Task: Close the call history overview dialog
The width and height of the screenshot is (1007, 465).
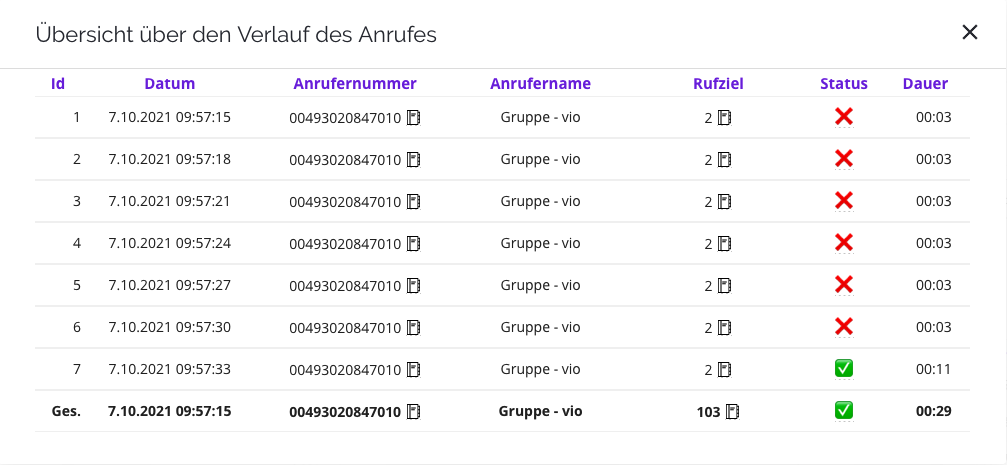Action: click(x=970, y=32)
